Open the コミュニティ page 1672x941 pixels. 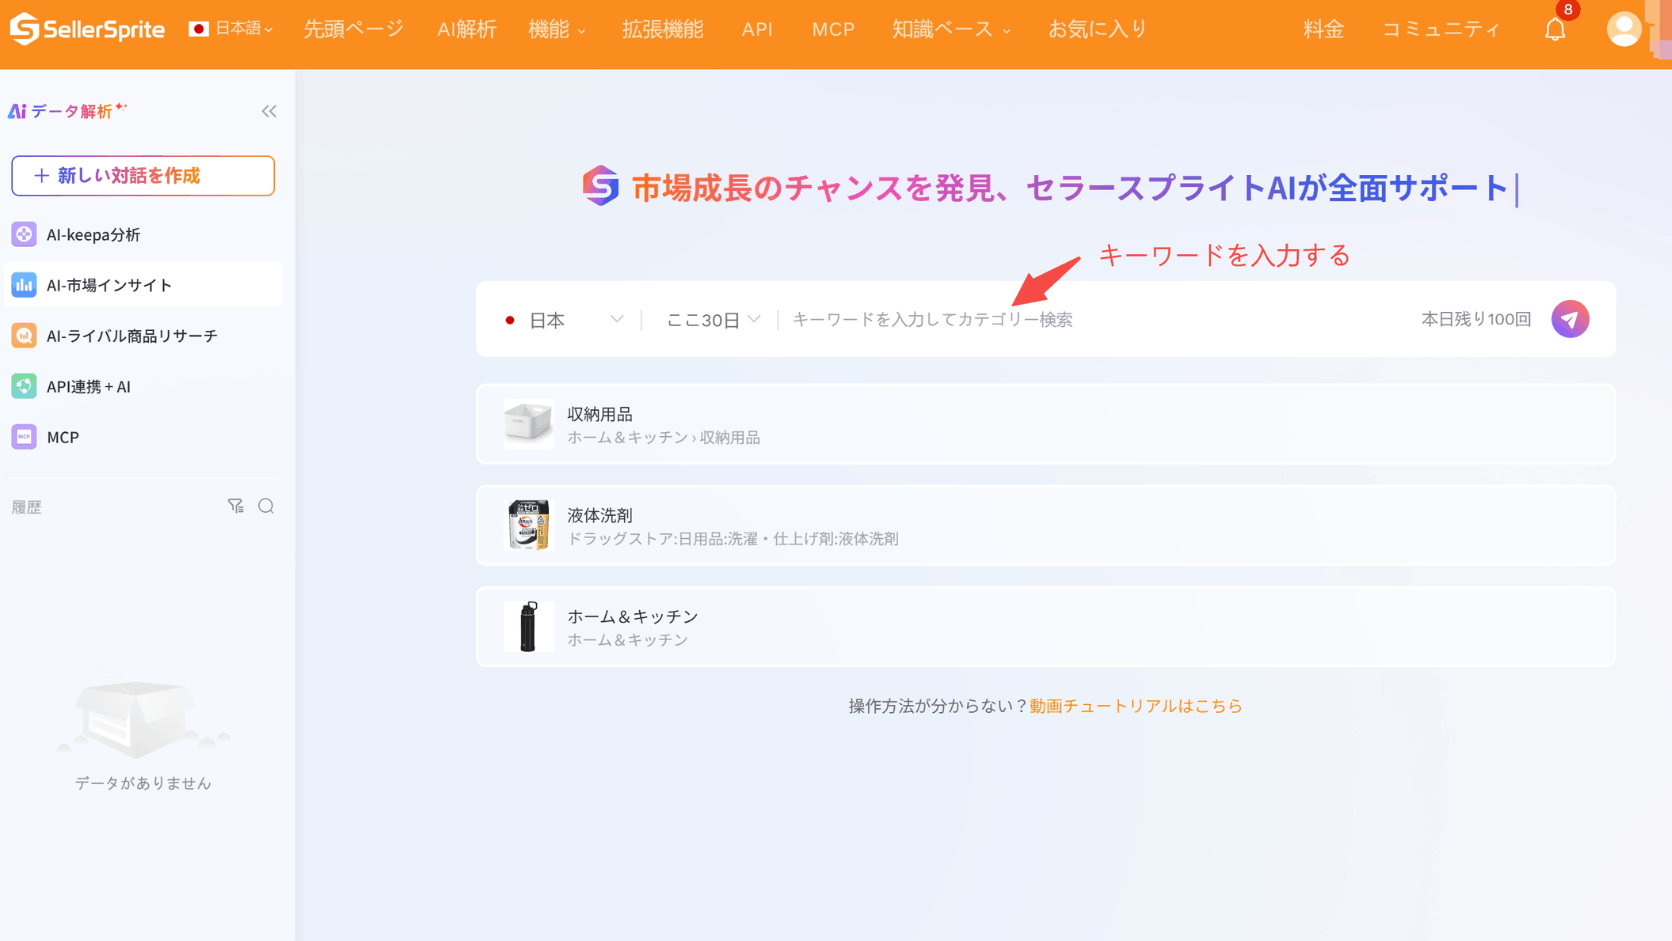tap(1441, 29)
